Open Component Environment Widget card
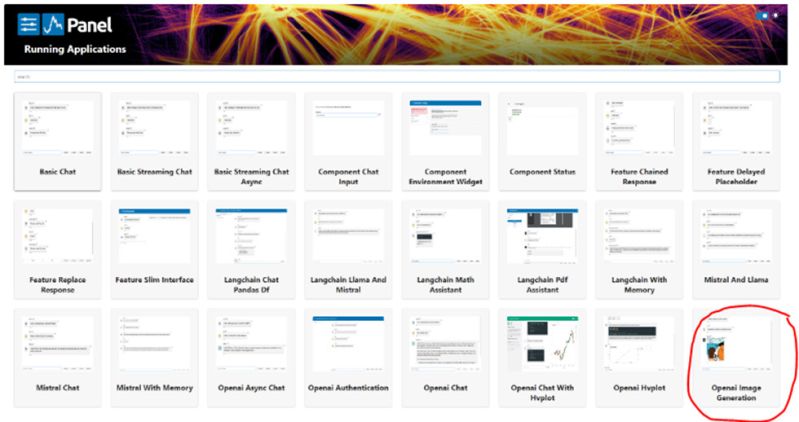 (445, 142)
